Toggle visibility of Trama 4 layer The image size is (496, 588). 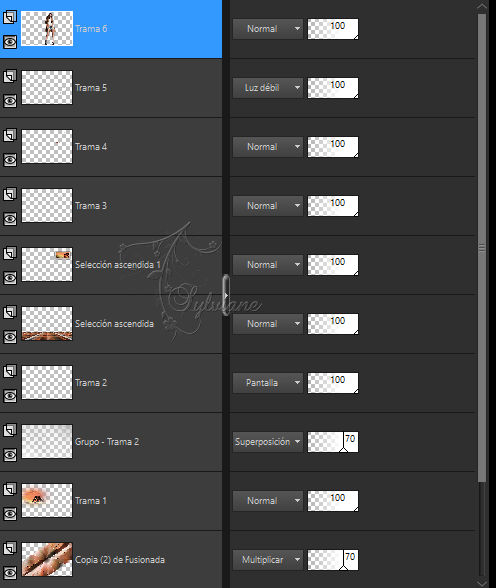10,160
